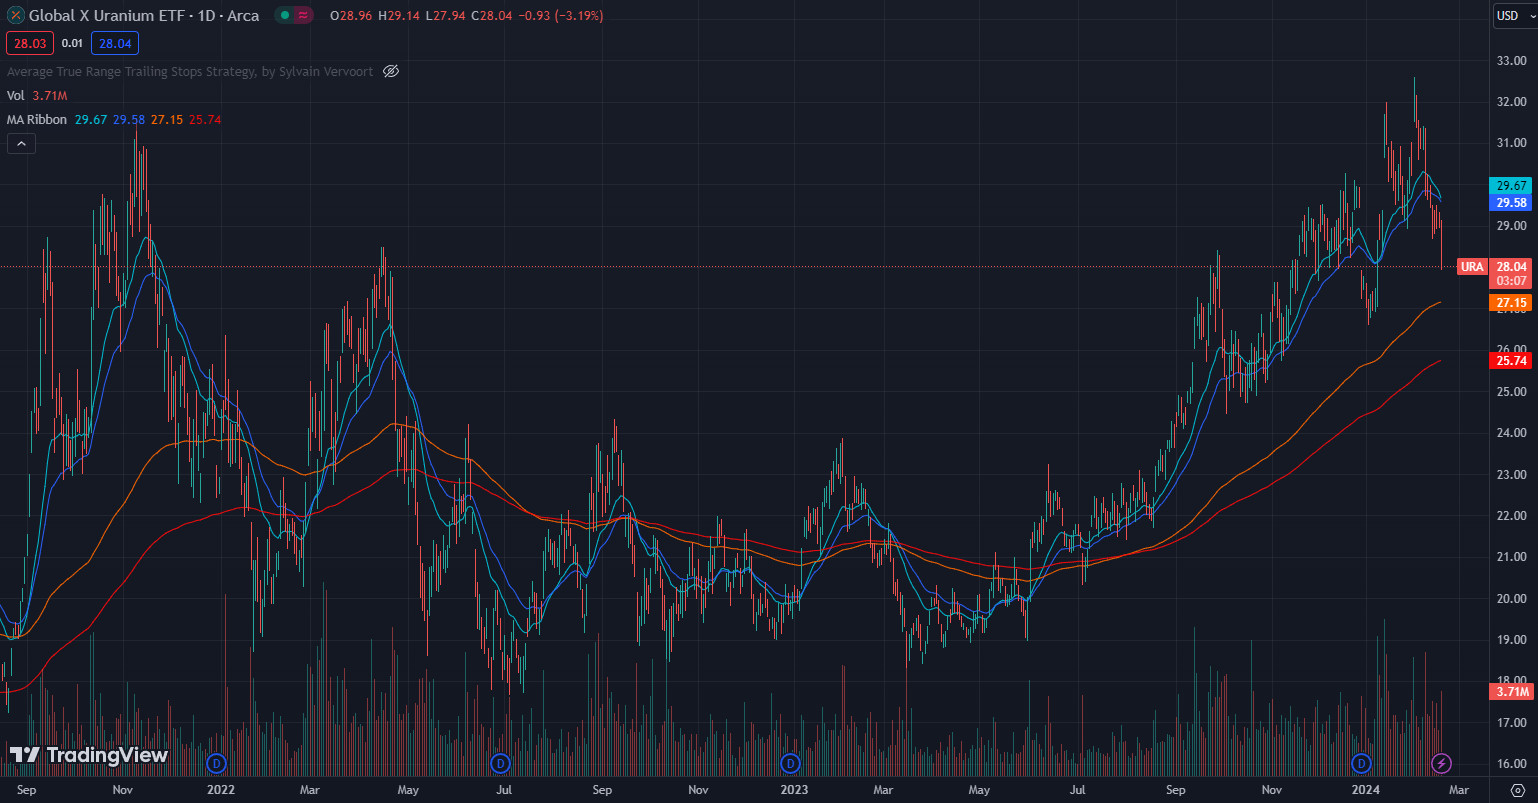
Task: Click the 2024 label on the time axis
Action: (1365, 789)
